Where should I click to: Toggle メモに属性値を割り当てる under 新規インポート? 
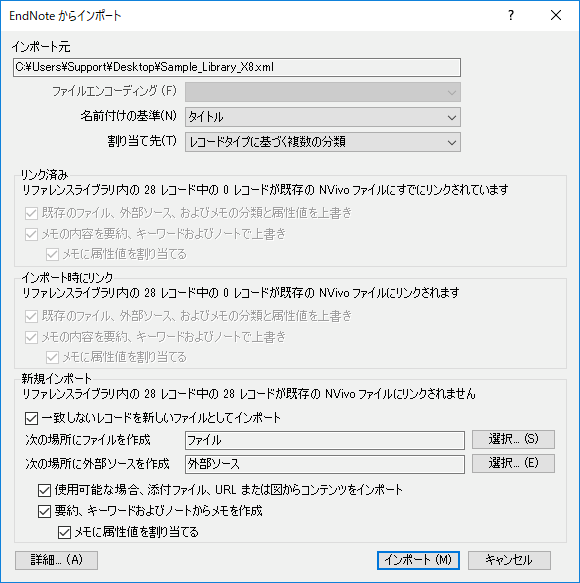pyautogui.click(x=64, y=532)
